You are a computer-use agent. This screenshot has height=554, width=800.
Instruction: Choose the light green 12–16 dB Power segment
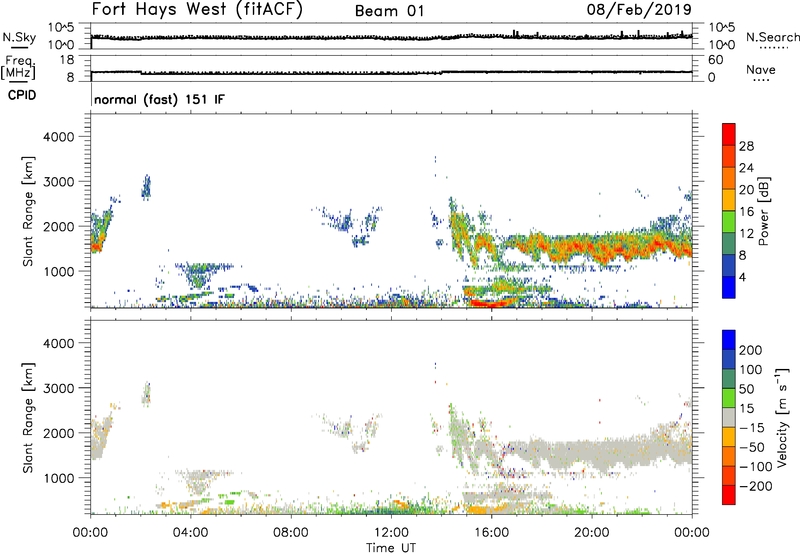729,222
